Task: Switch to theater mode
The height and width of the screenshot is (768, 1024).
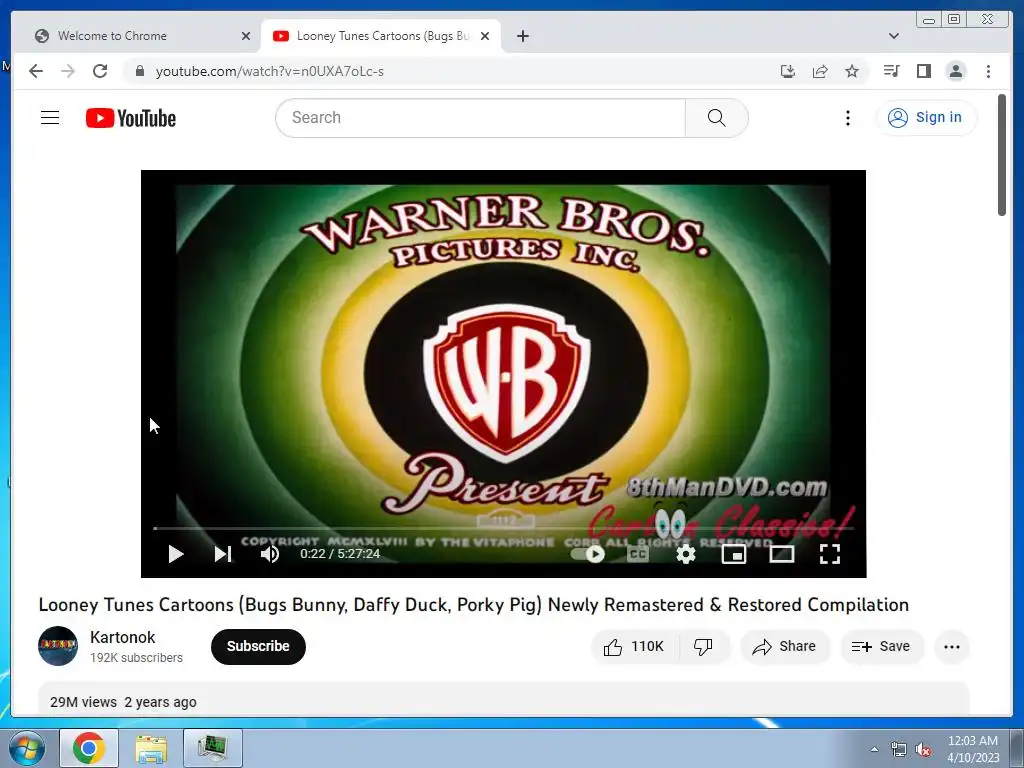Action: (782, 554)
